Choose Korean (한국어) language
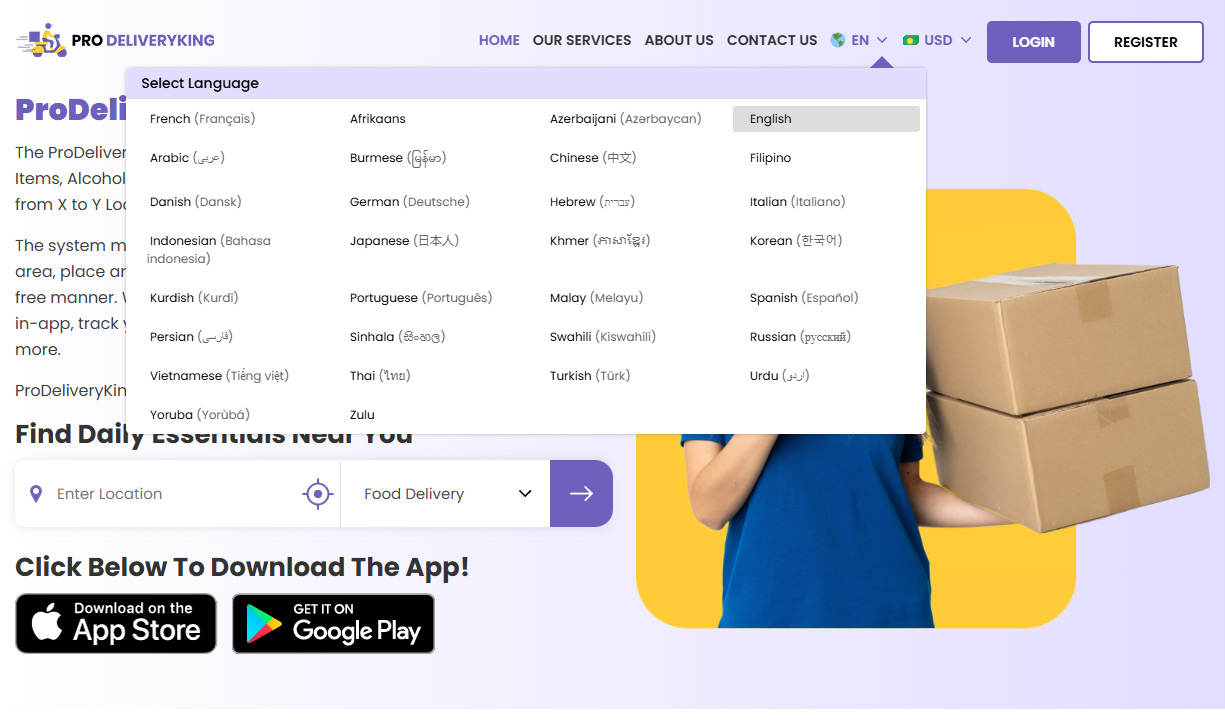Image resolution: width=1225 pixels, height=722 pixels. [x=796, y=241]
